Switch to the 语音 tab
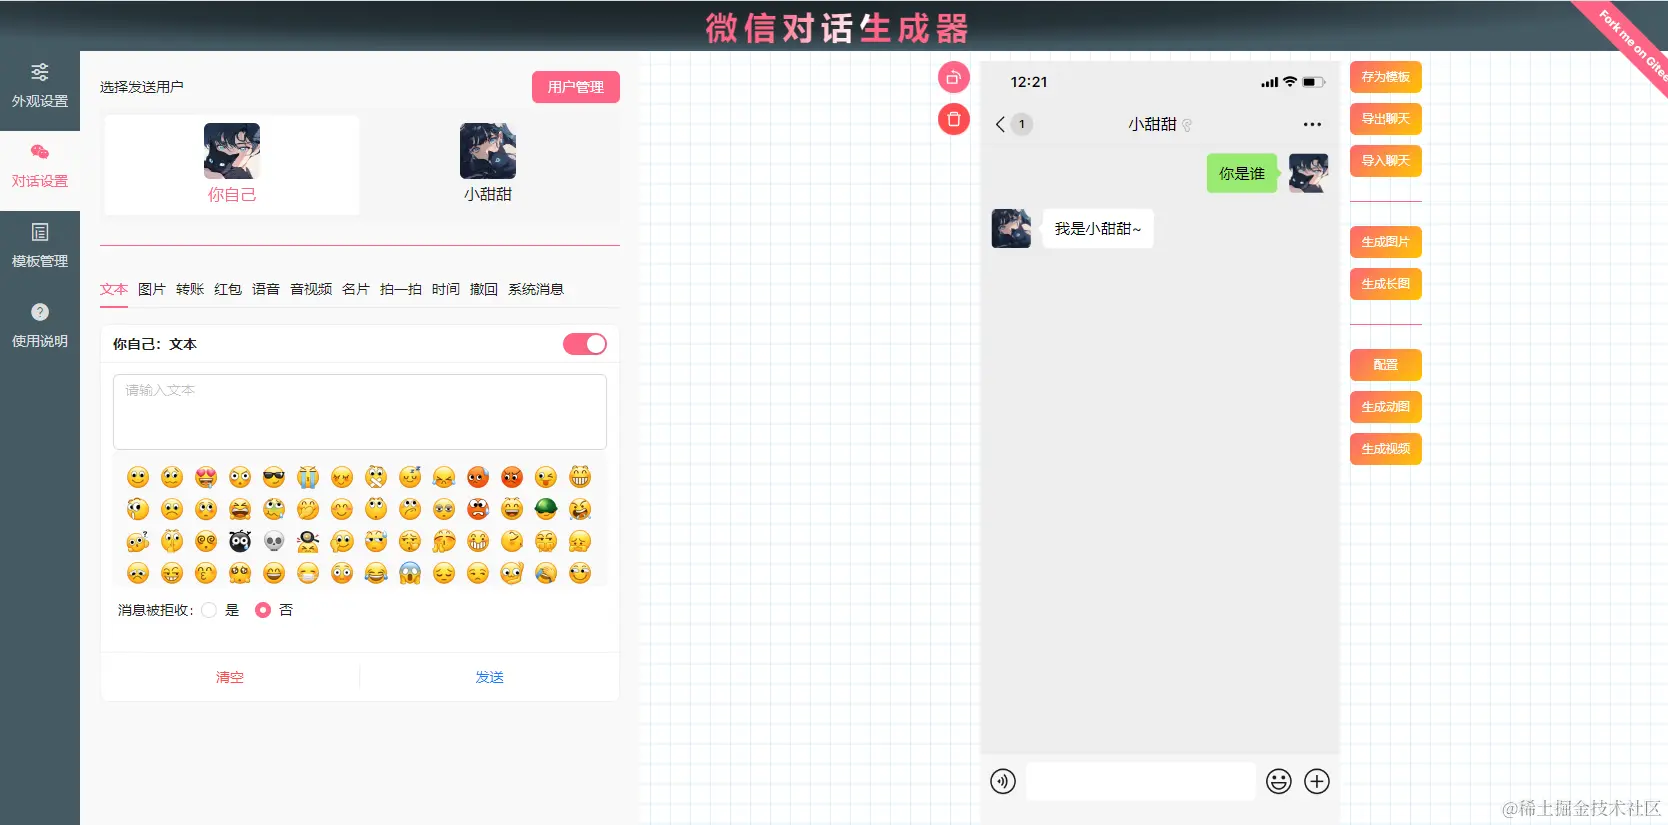This screenshot has height=825, width=1668. point(266,289)
